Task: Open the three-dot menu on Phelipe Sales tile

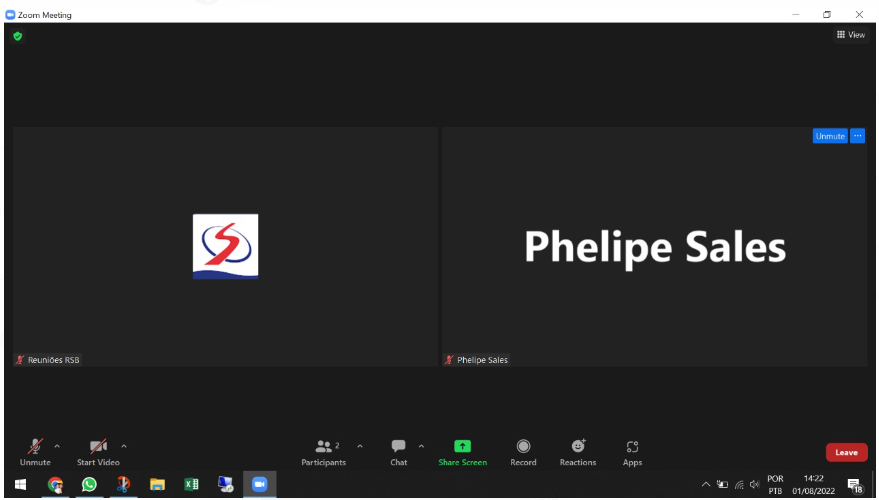Action: [857, 136]
